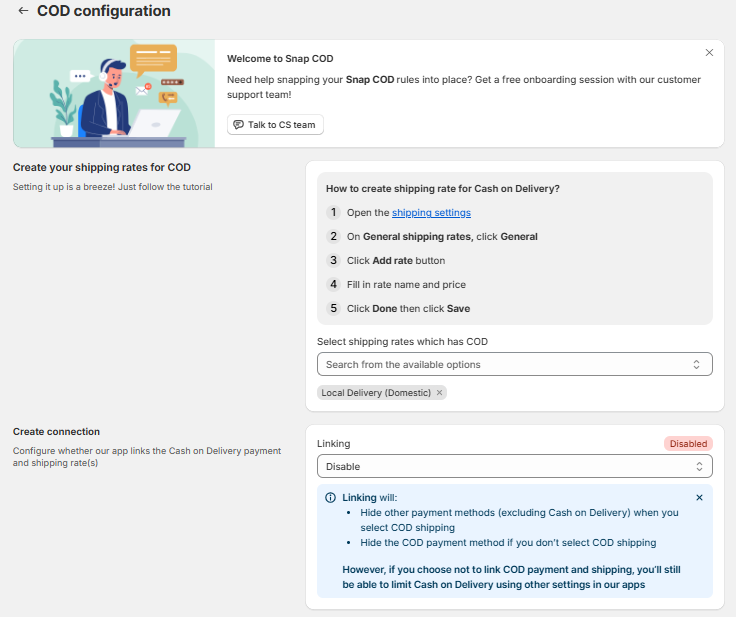Remove the Local Delivery (Domestic) tag
The image size is (736, 617).
[x=439, y=393]
